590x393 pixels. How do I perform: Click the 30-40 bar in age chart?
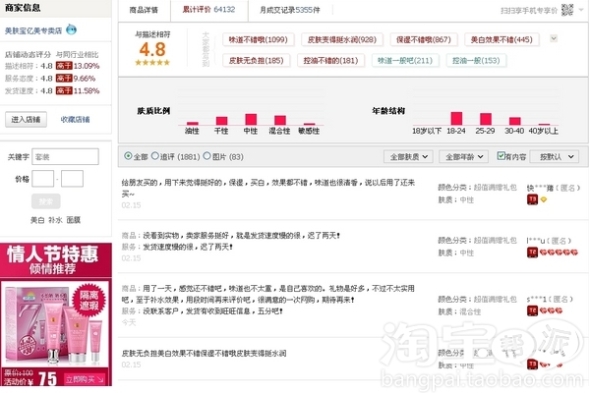pyautogui.click(x=515, y=121)
